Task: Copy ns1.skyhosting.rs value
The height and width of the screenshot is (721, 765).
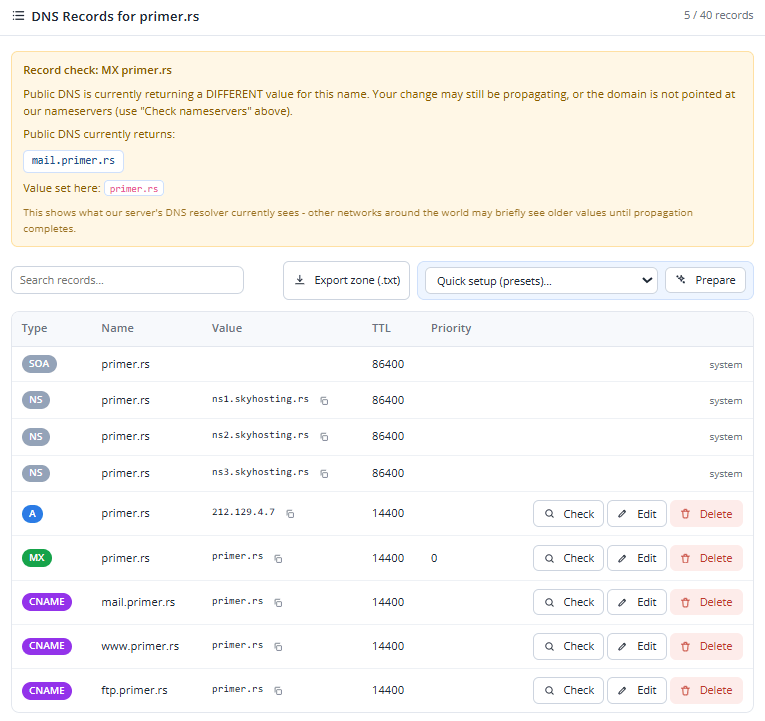Action: pyautogui.click(x=324, y=401)
